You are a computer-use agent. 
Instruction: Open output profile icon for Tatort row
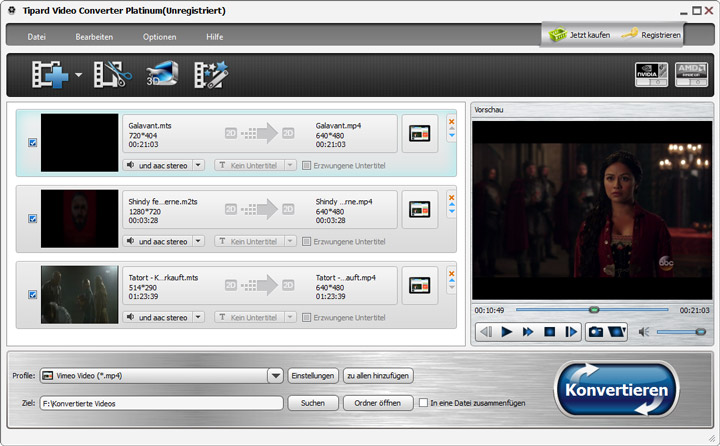419,286
